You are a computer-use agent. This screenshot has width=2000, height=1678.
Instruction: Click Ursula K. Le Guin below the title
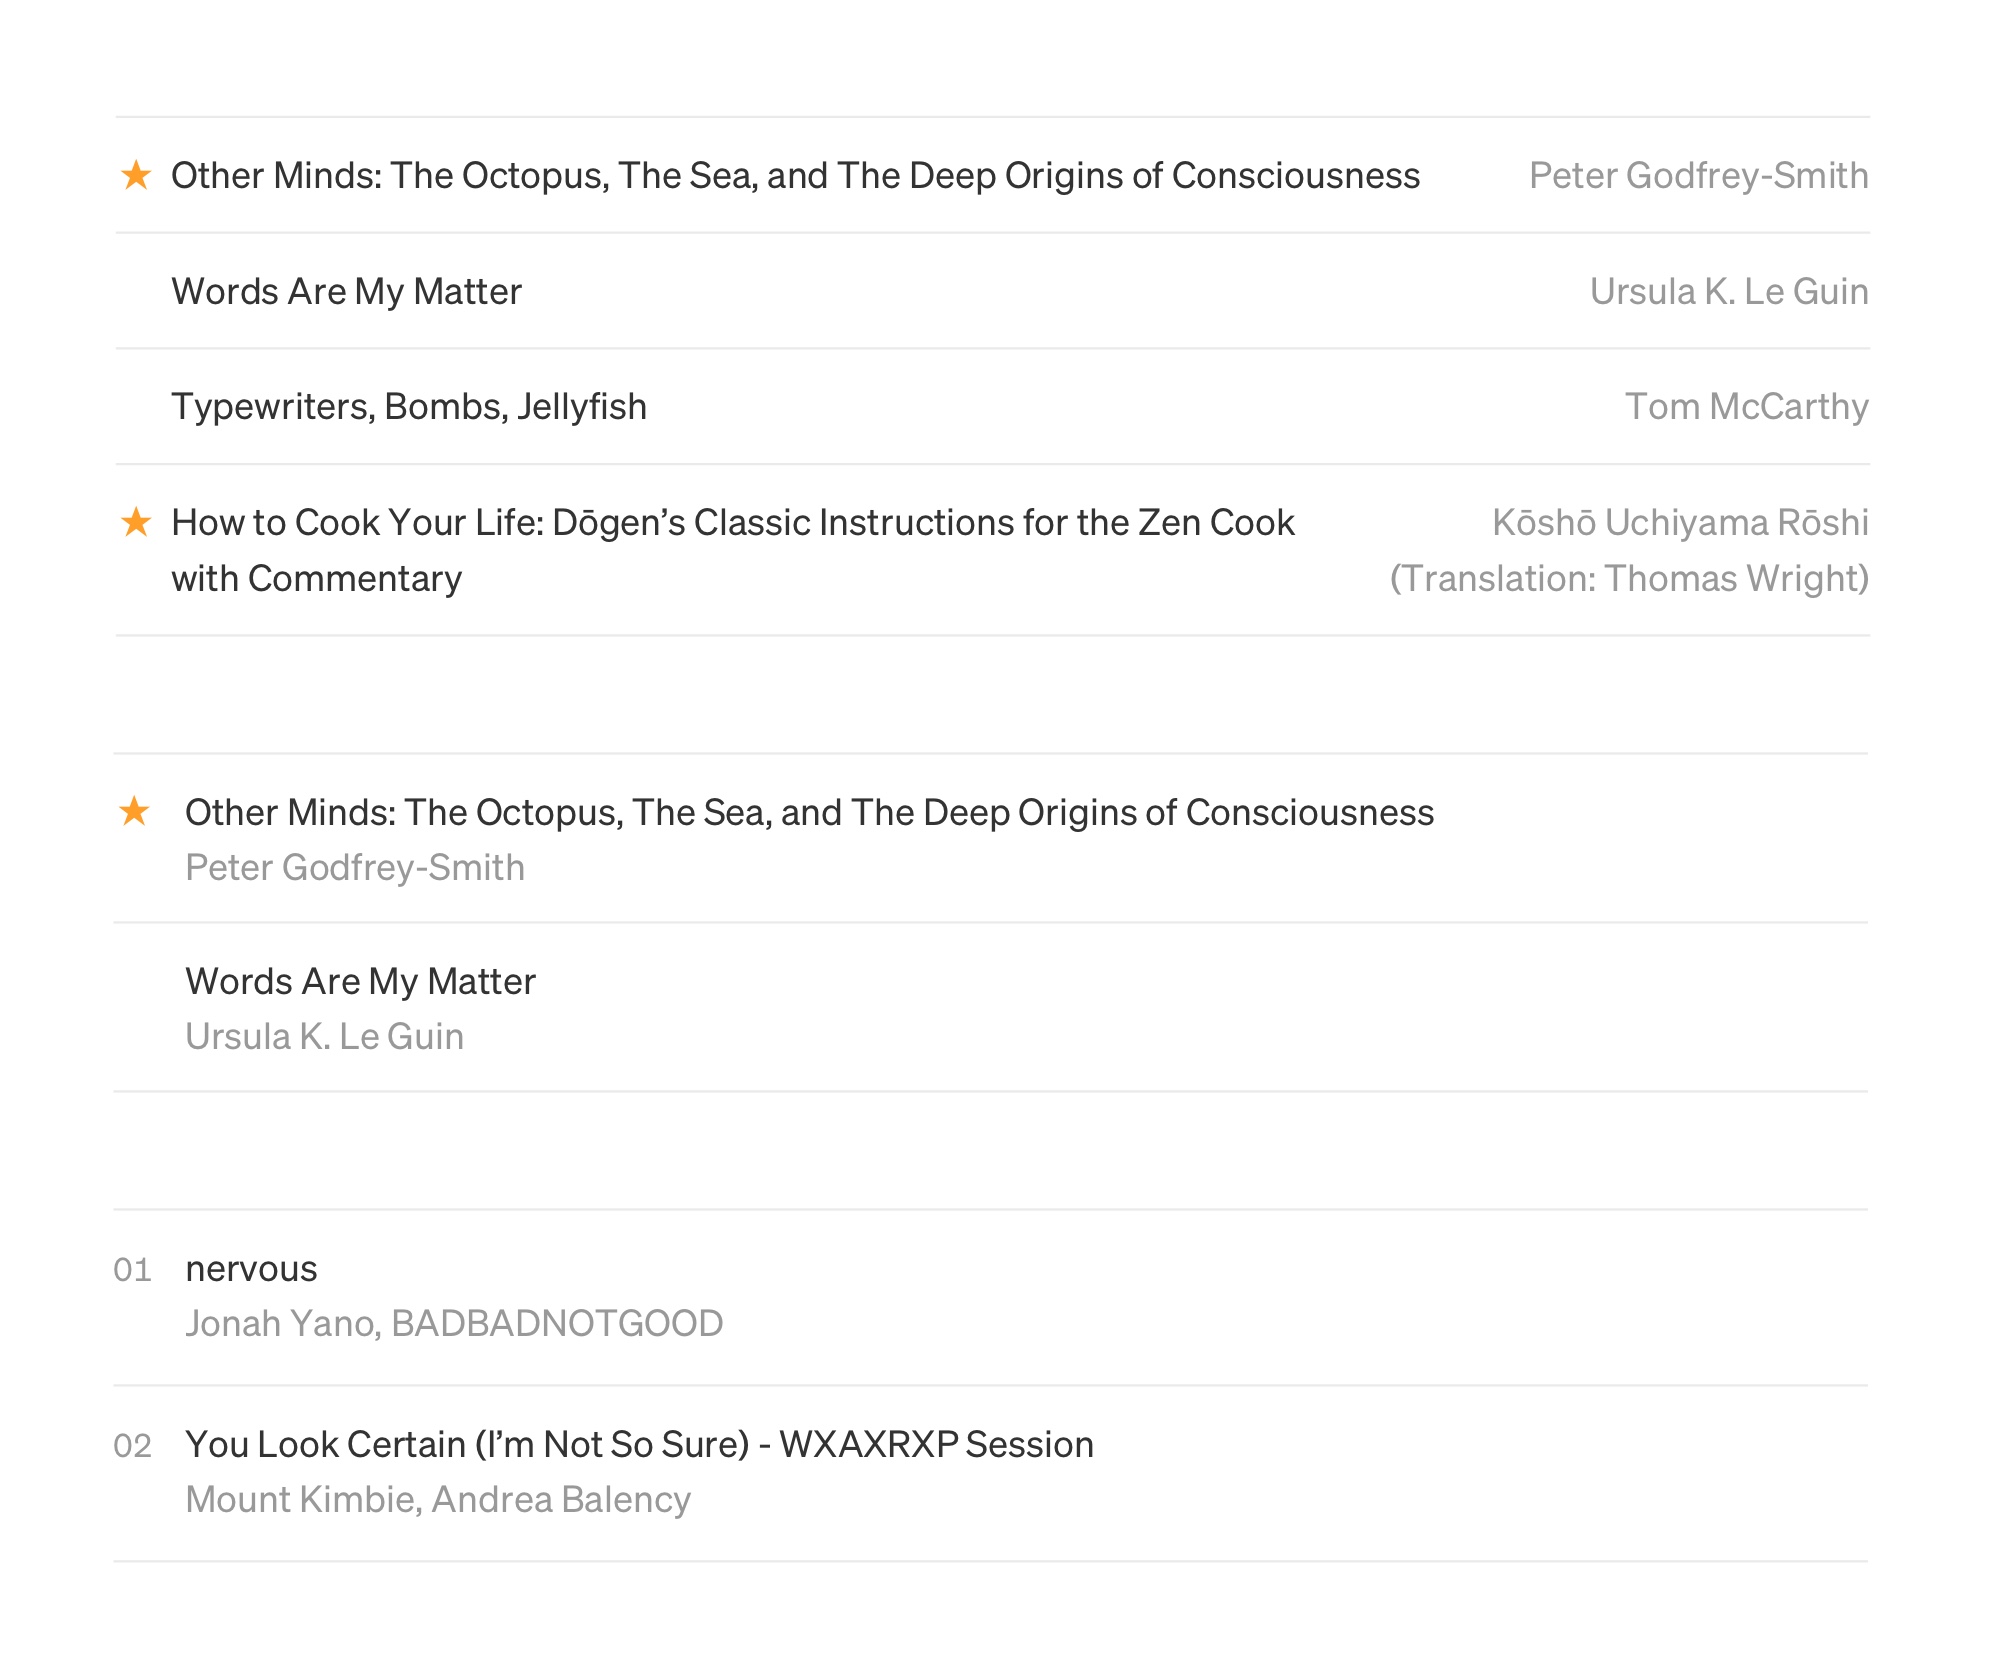[324, 1036]
